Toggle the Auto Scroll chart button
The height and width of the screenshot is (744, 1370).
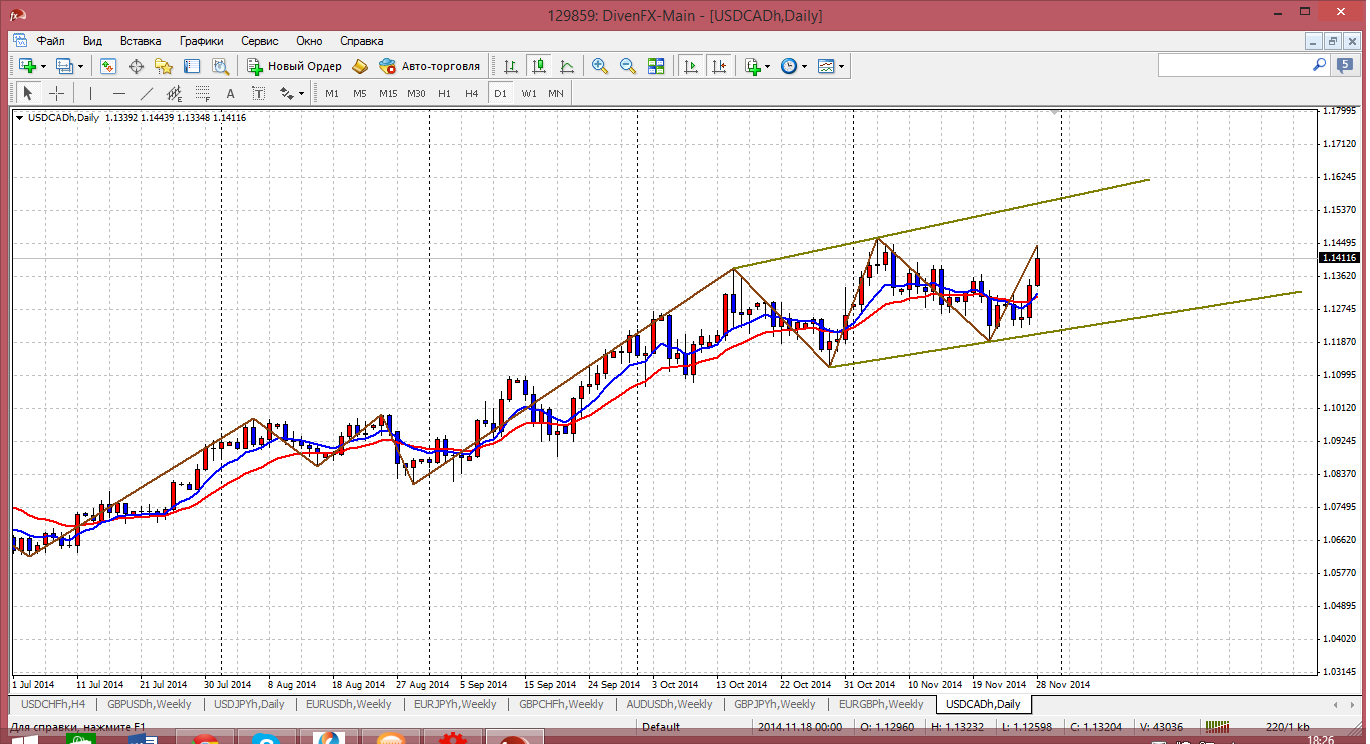(x=691, y=66)
